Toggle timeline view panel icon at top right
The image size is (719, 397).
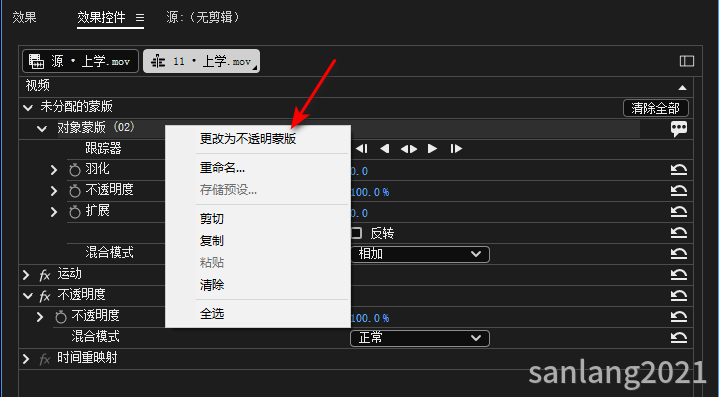(x=686, y=61)
